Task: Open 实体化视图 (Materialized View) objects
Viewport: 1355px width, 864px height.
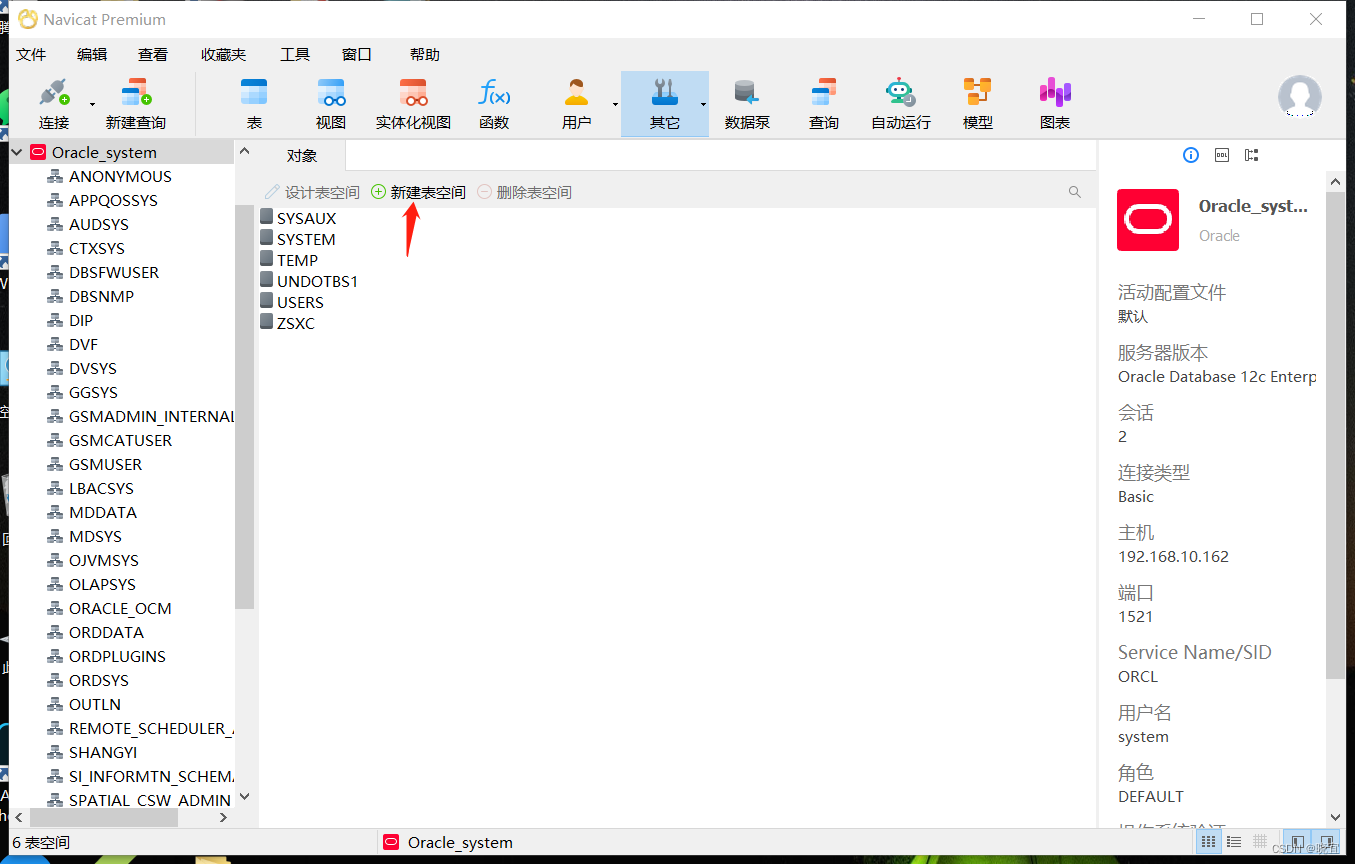Action: 413,104
